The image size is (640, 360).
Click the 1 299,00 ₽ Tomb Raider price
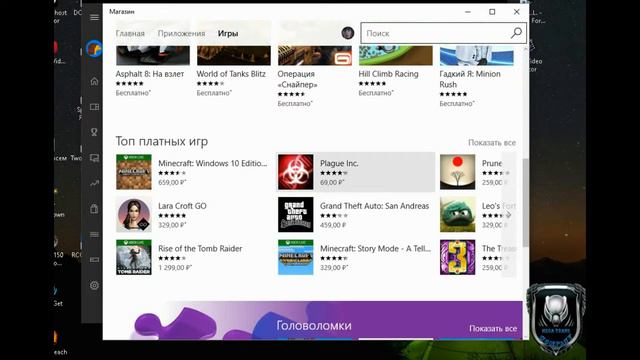pyautogui.click(x=175, y=268)
